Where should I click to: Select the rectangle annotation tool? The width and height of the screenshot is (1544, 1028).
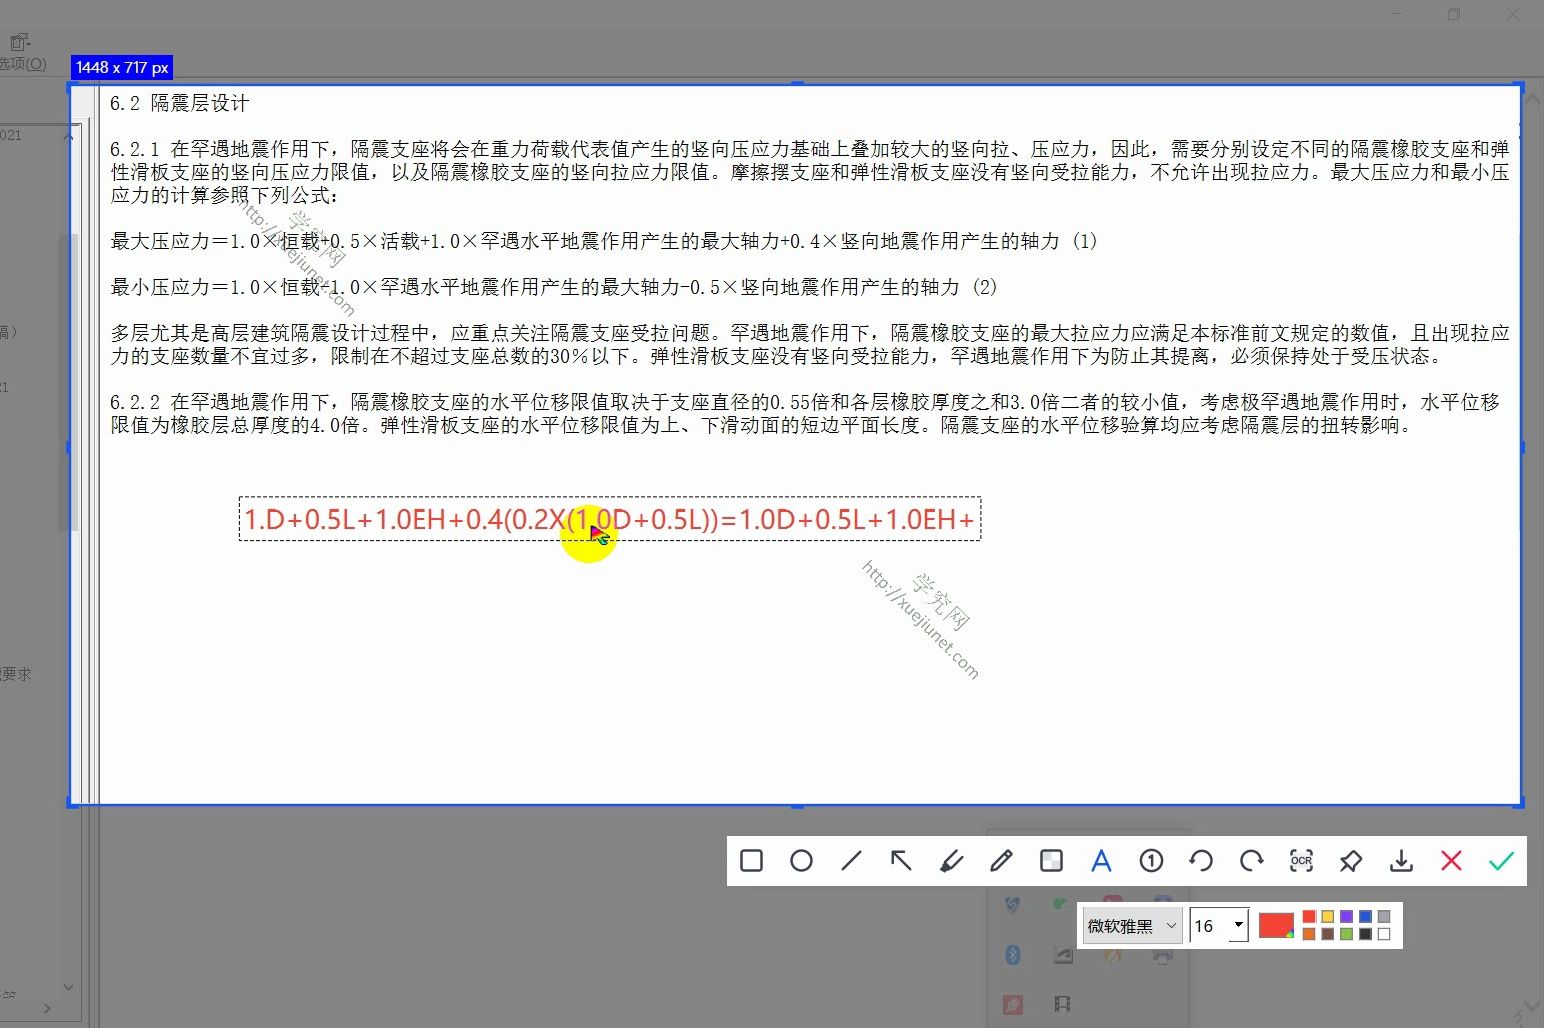pos(752,861)
